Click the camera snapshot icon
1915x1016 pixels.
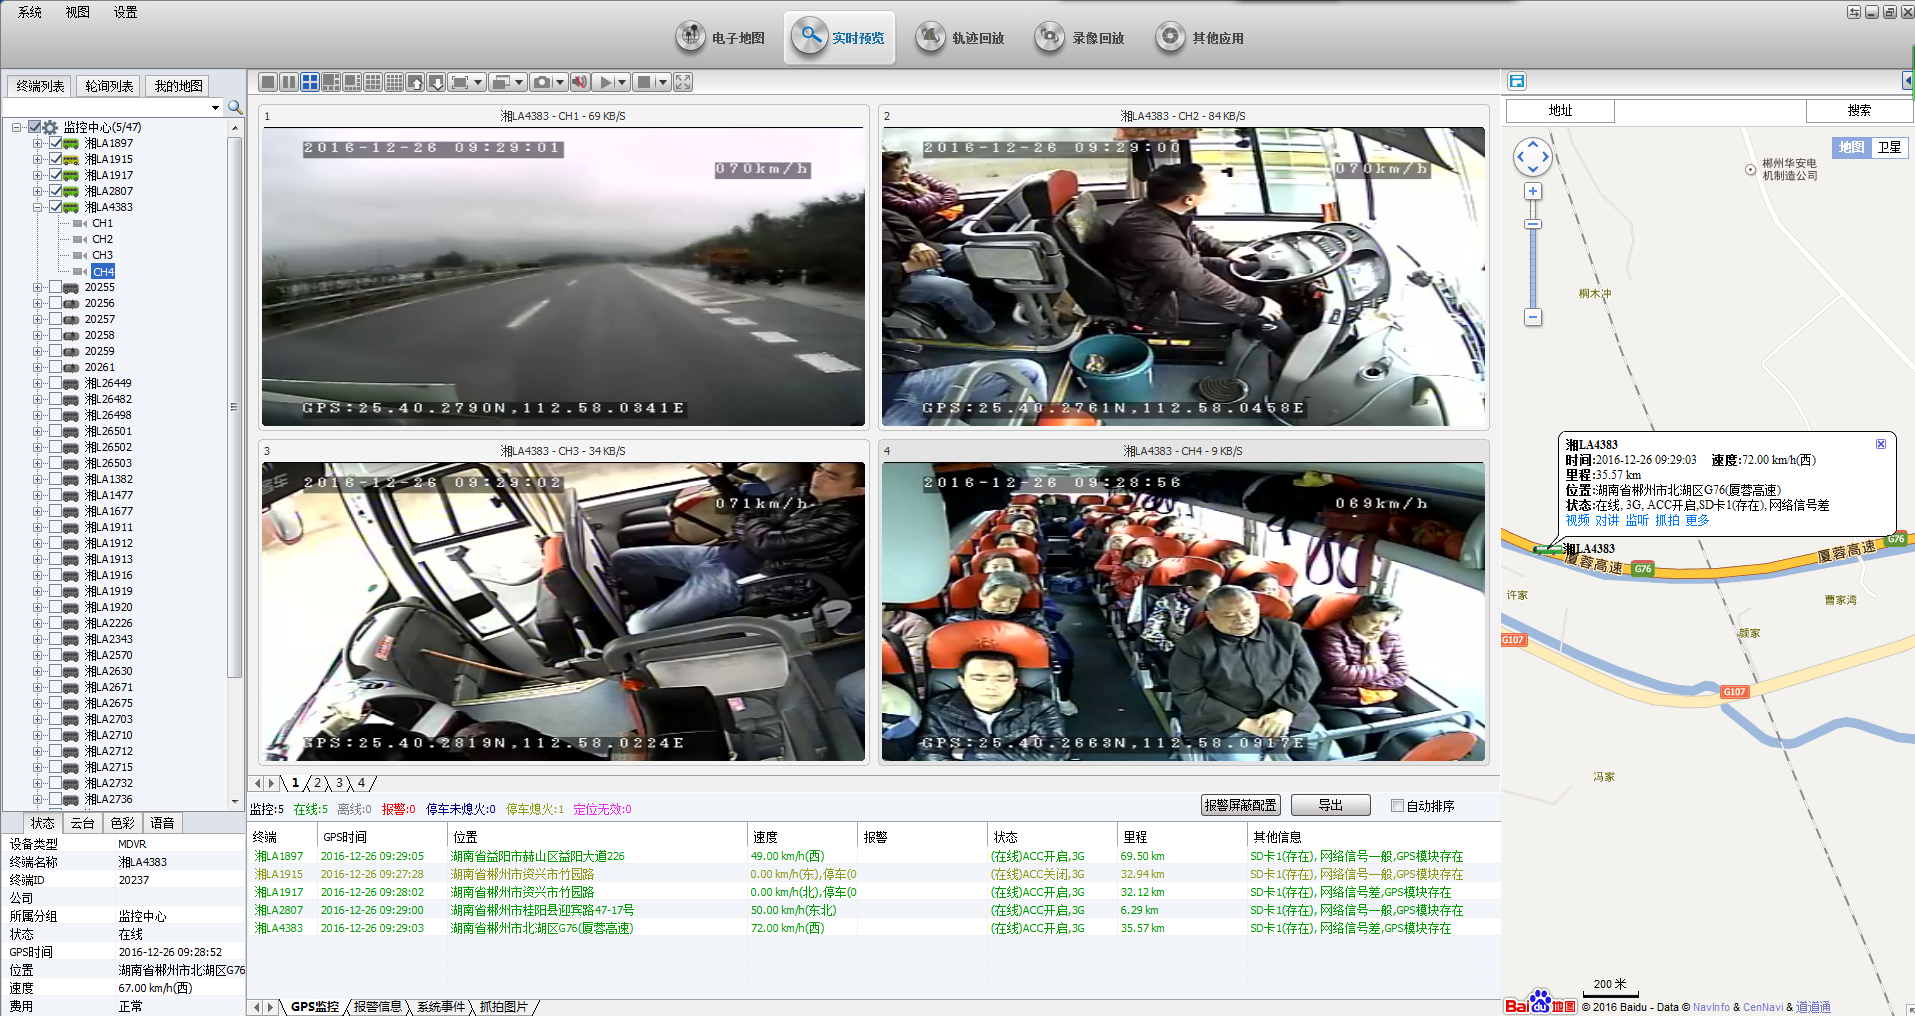tap(541, 82)
